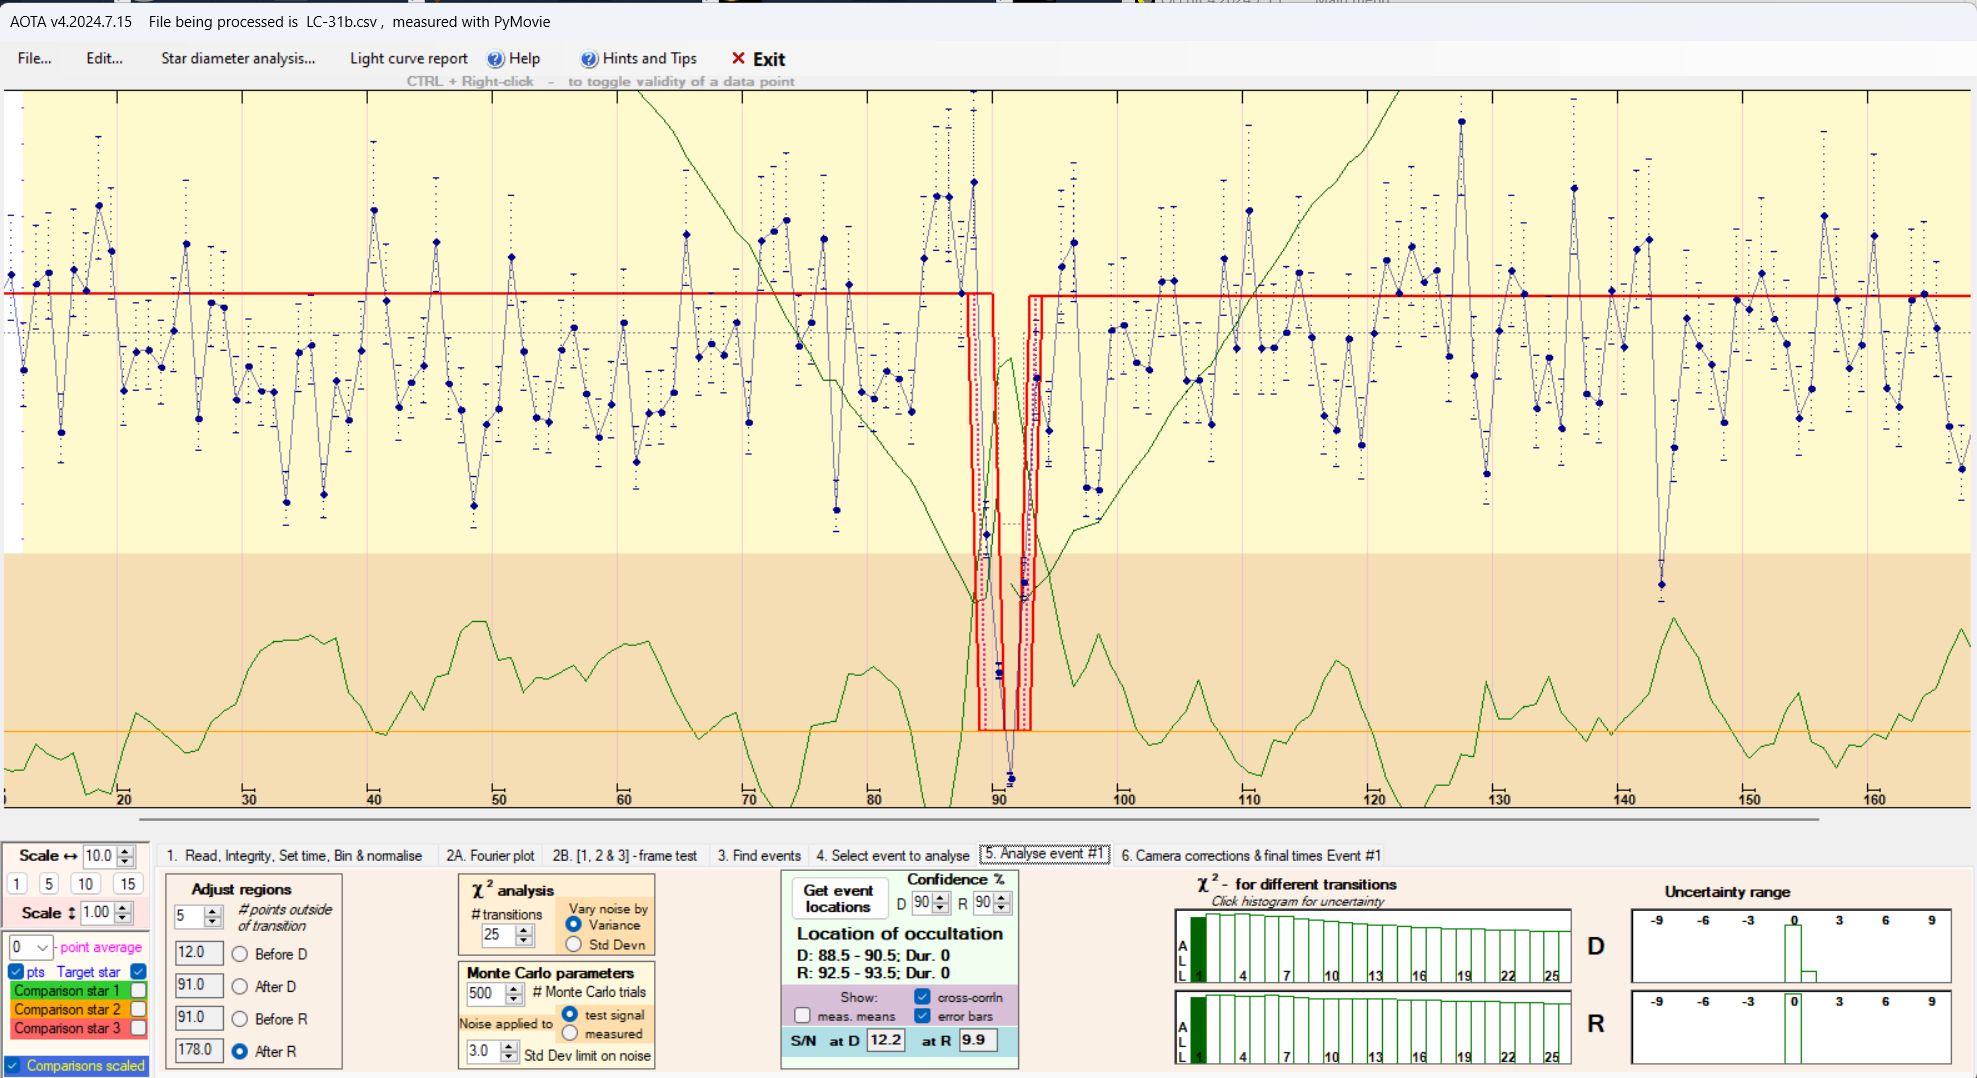1977x1078 pixels.
Task: Open Help via the question mark icon
Action: tap(495, 59)
